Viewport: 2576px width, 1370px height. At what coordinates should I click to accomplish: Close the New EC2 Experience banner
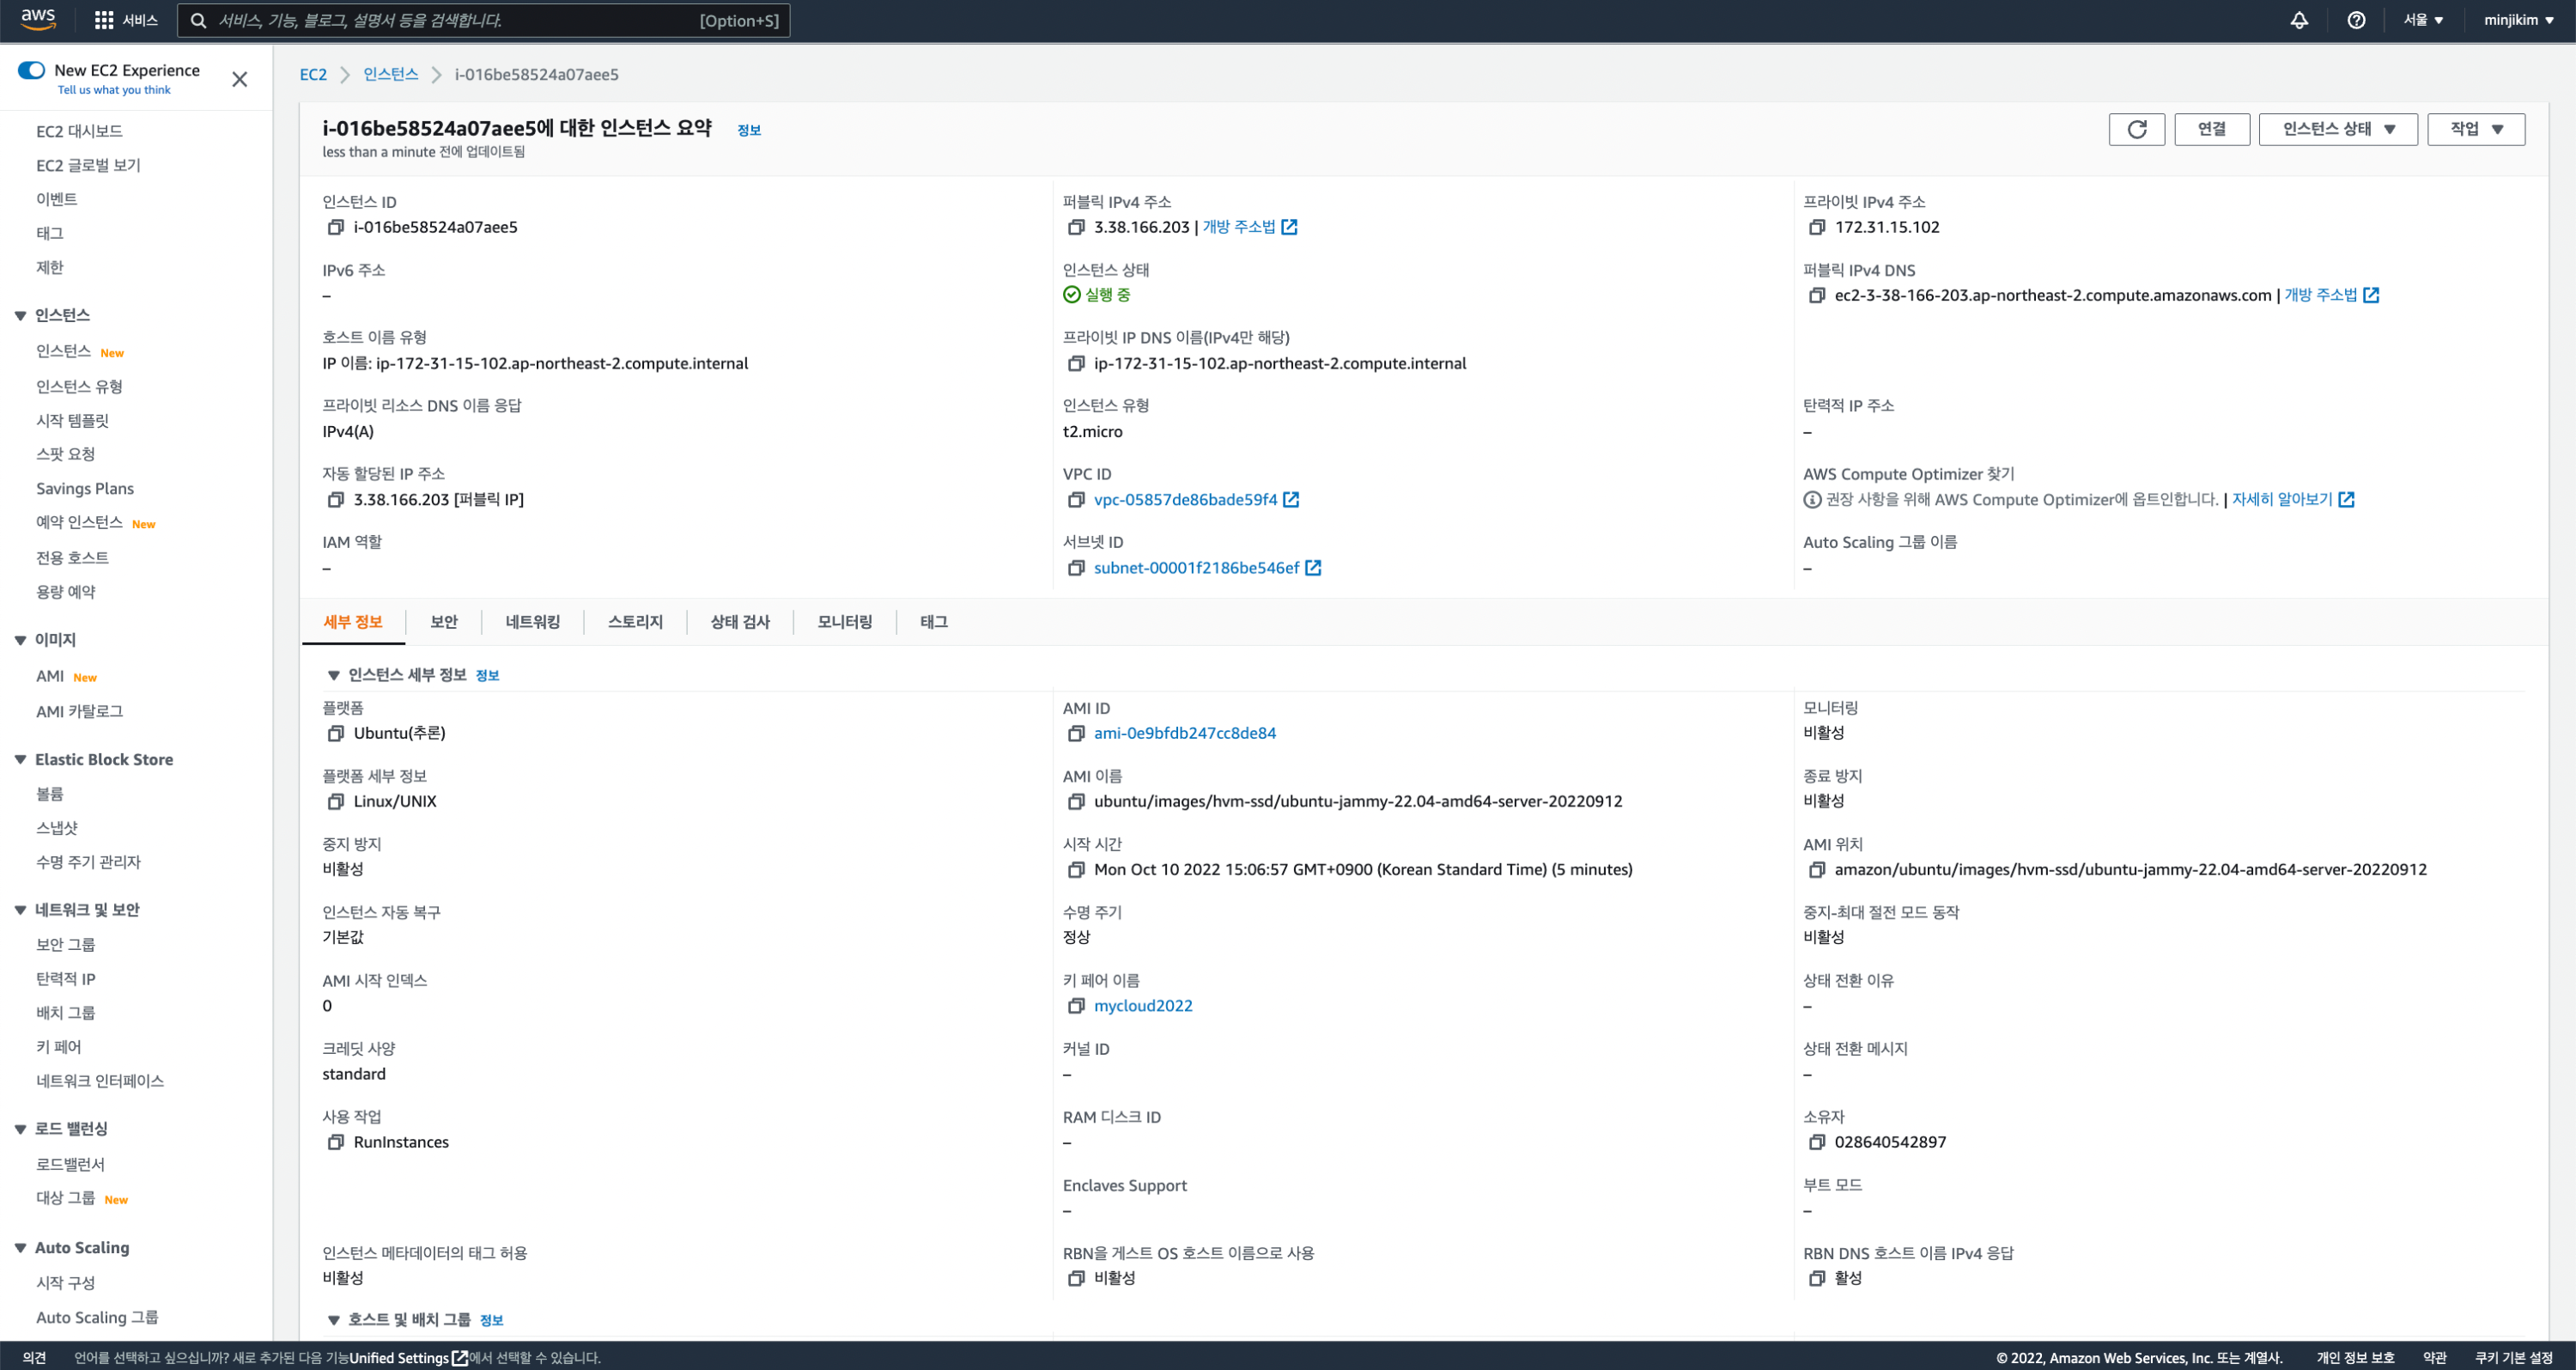click(240, 79)
